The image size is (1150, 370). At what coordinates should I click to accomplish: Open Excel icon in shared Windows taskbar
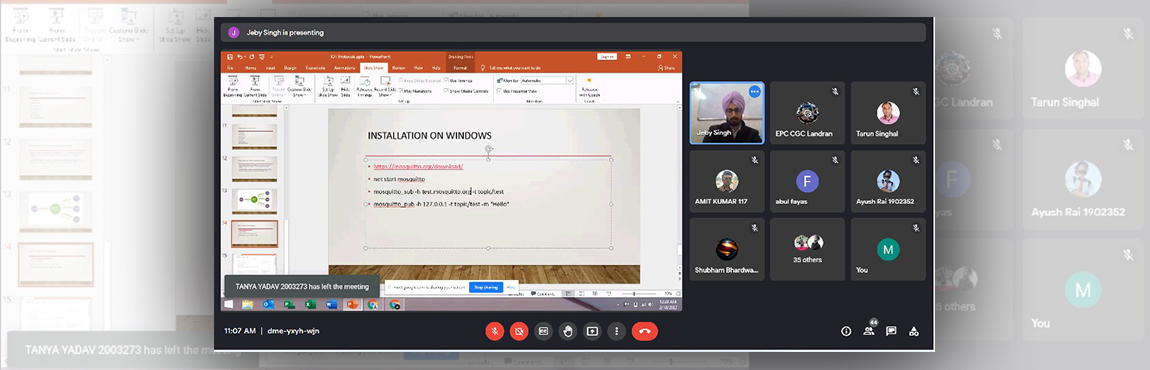click(310, 305)
